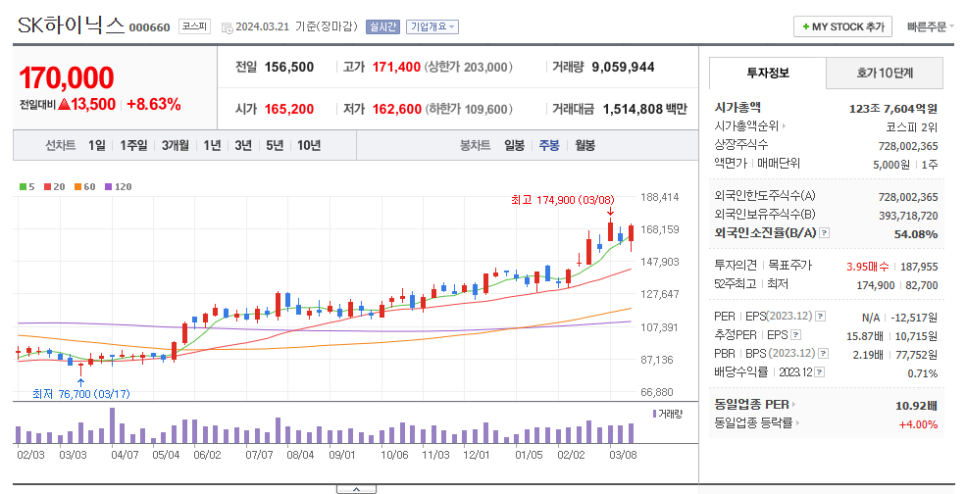Open the 투자의견 link
The width and height of the screenshot is (966, 494).
[736, 265]
